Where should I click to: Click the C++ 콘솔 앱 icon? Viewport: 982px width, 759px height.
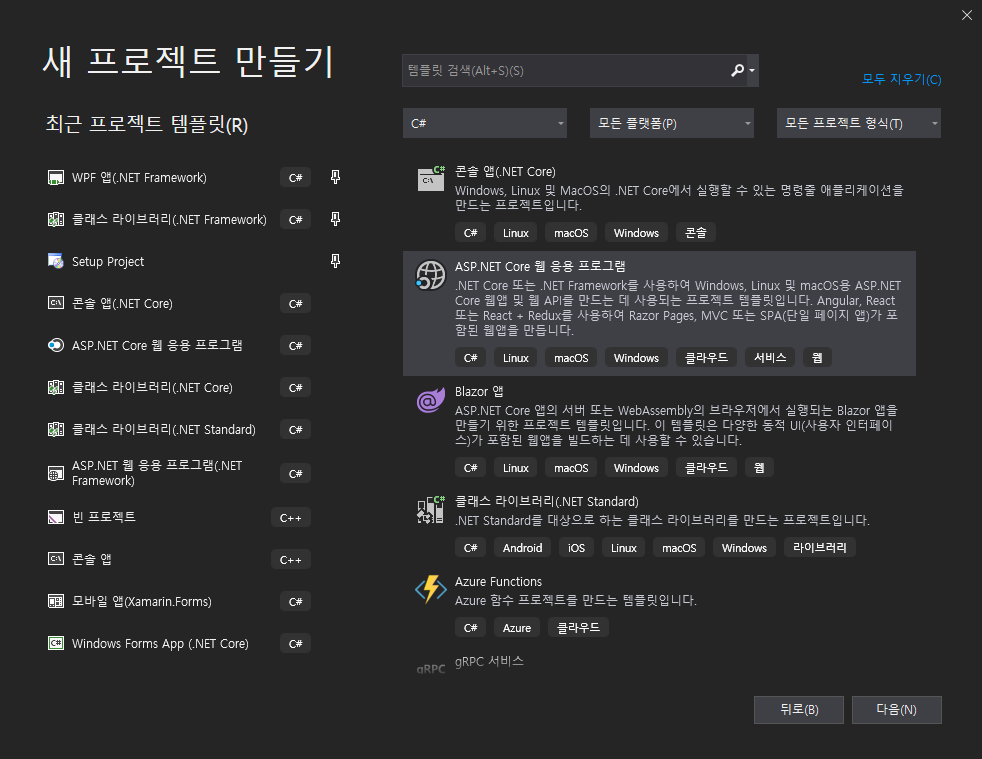[x=56, y=559]
